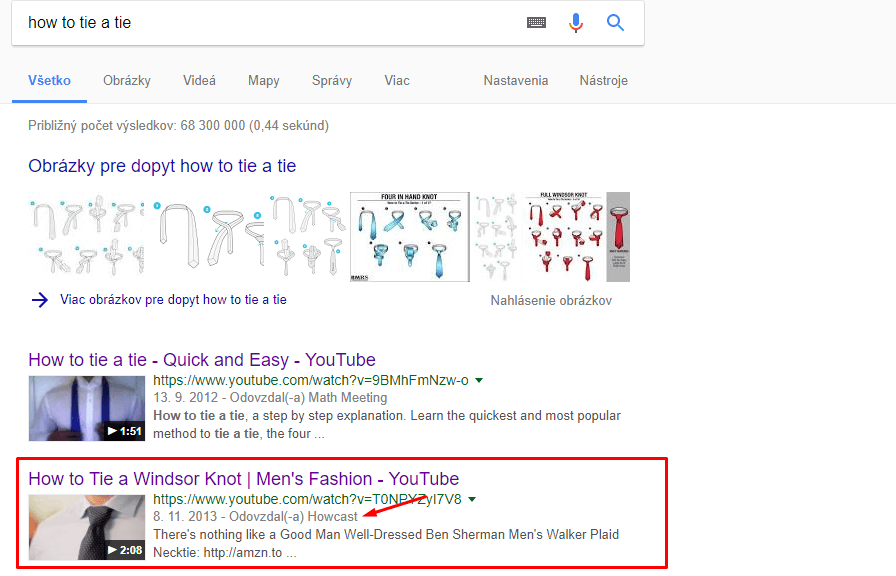Image resolution: width=896 pixels, height=576 pixels.
Task: Switch to the Videá tab
Action: 199,81
